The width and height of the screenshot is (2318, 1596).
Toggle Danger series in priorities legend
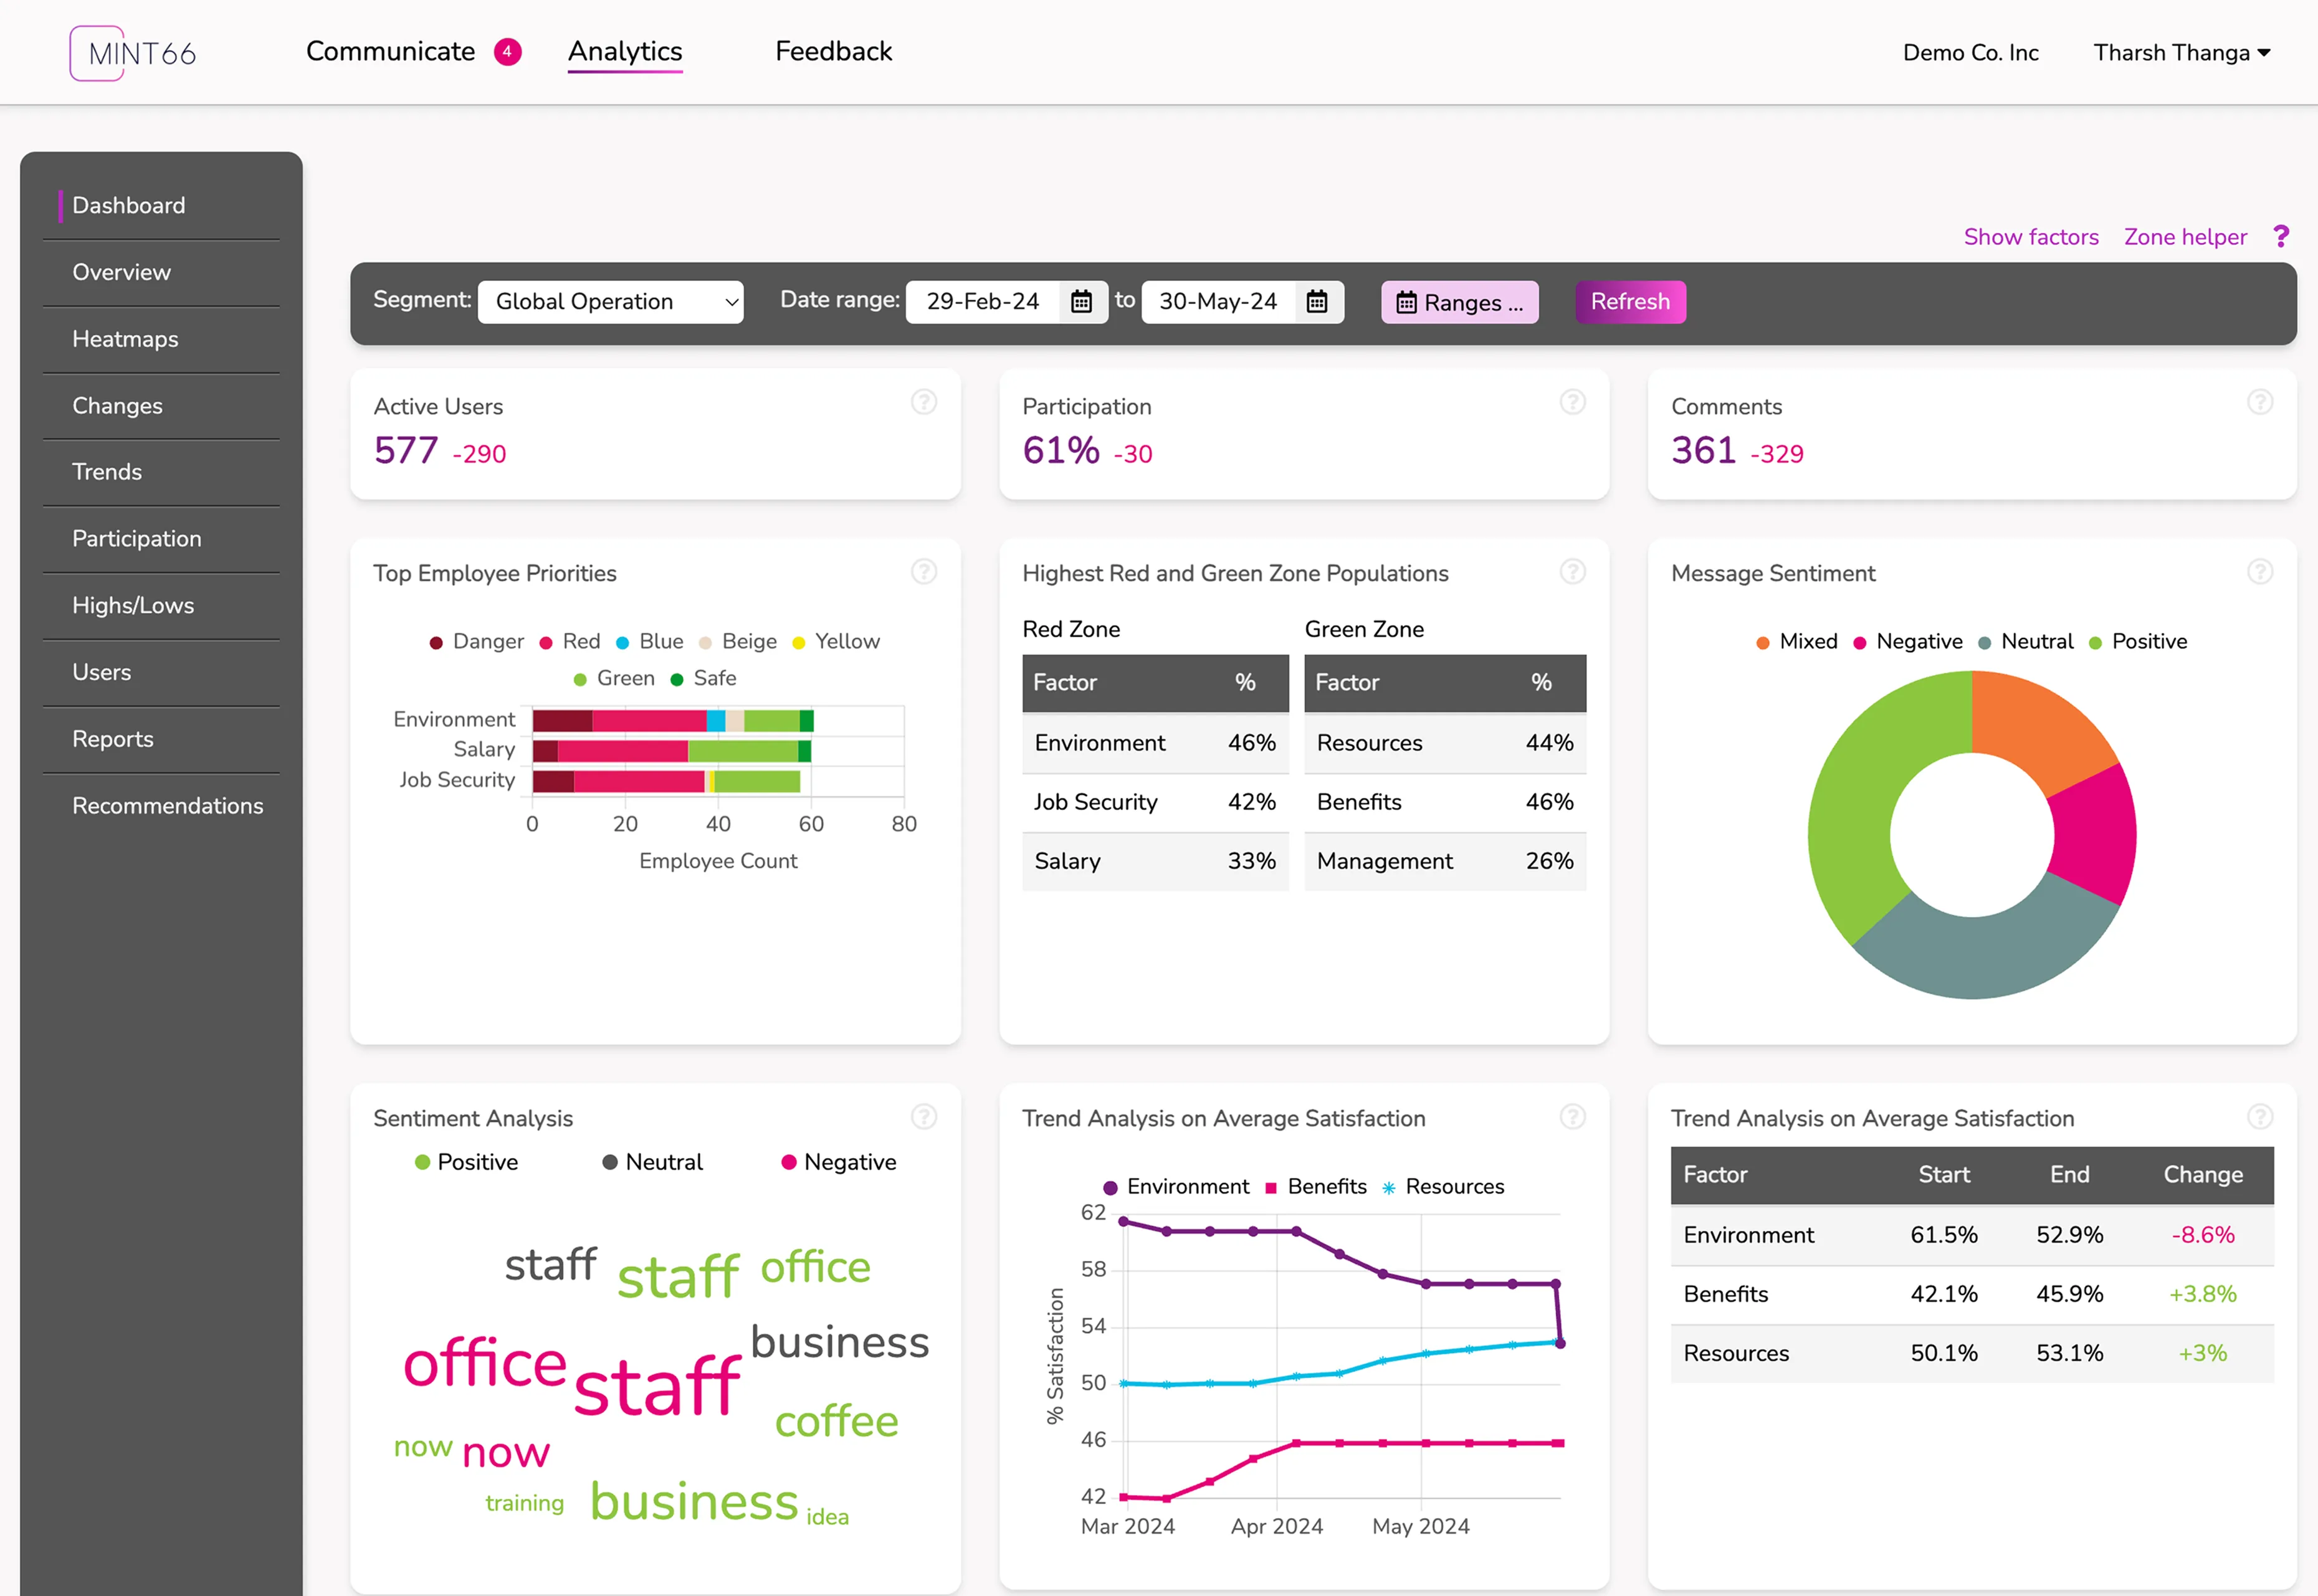click(476, 642)
